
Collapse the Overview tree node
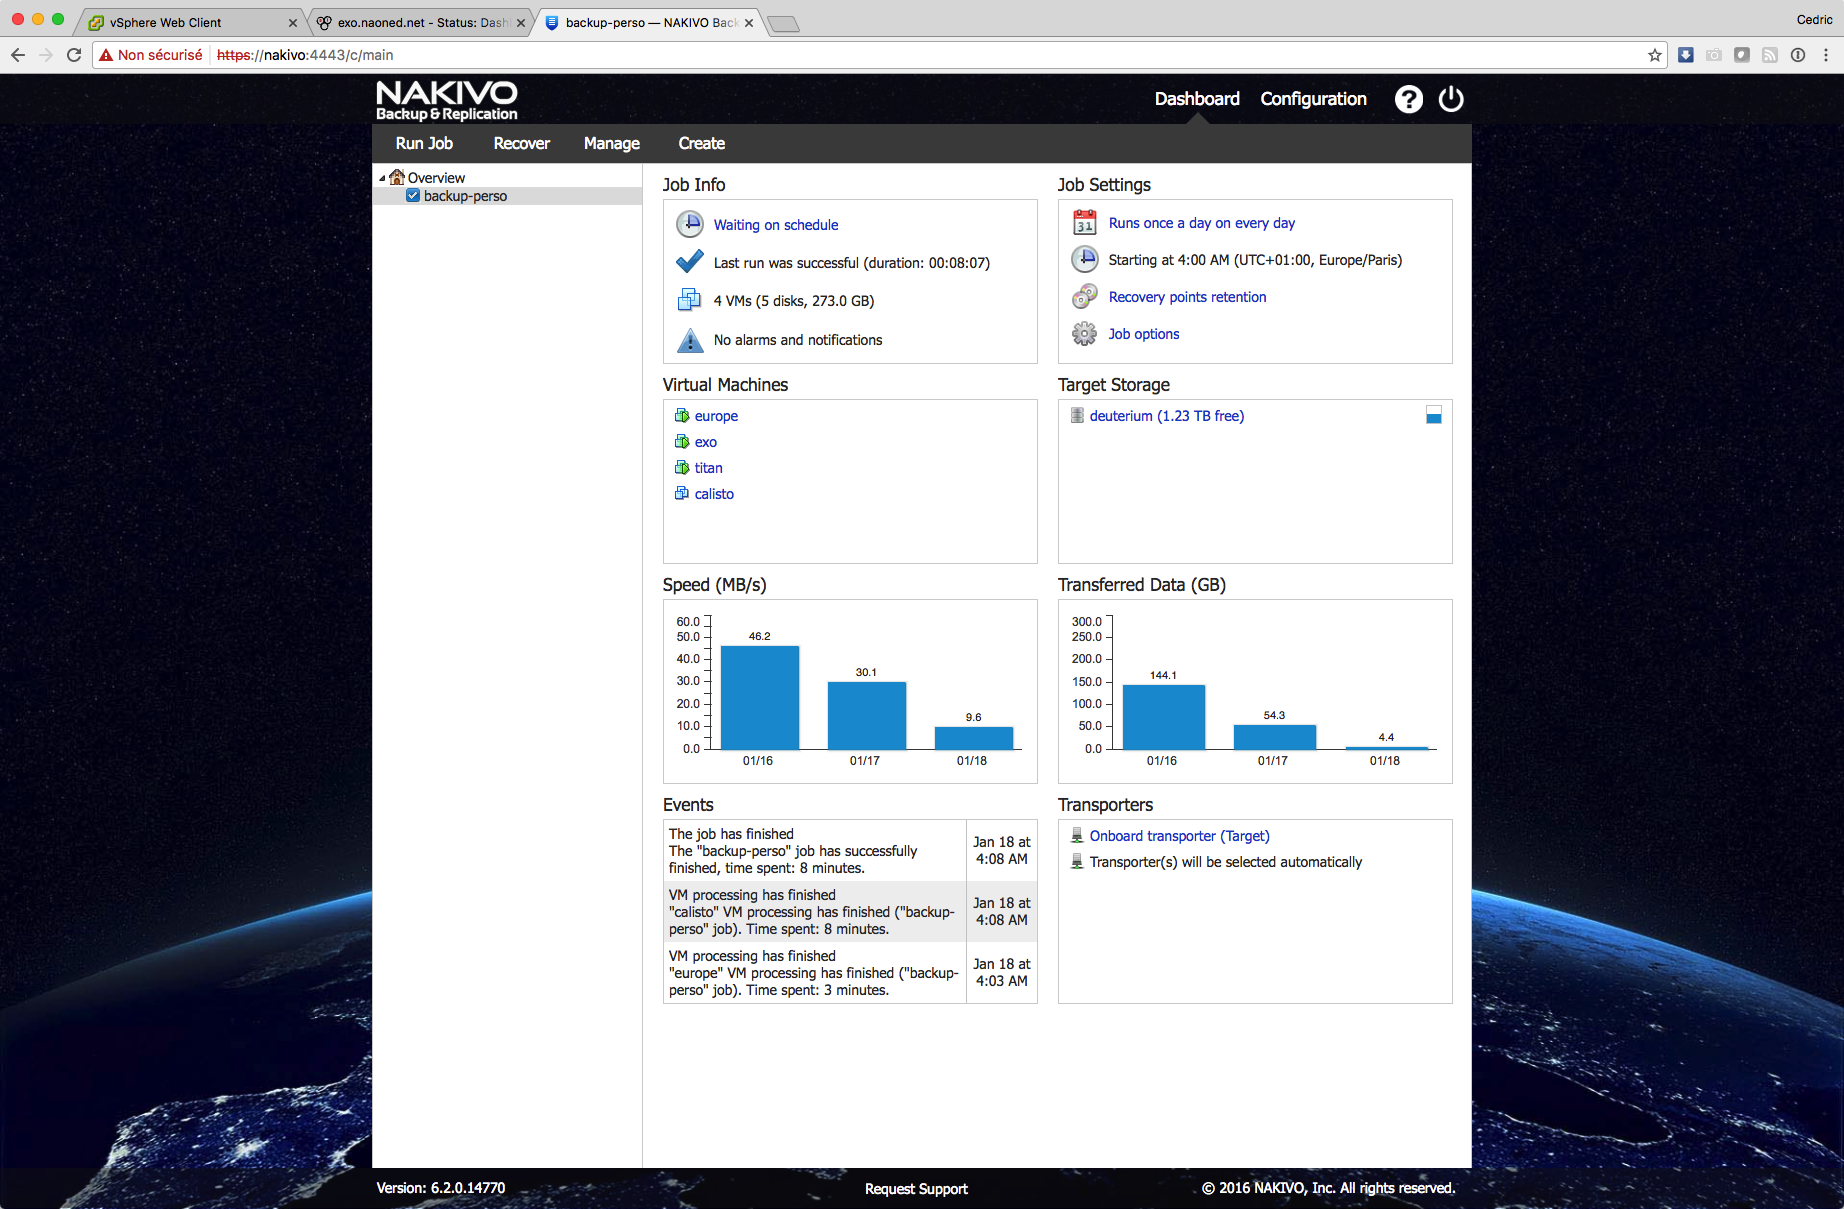point(382,178)
